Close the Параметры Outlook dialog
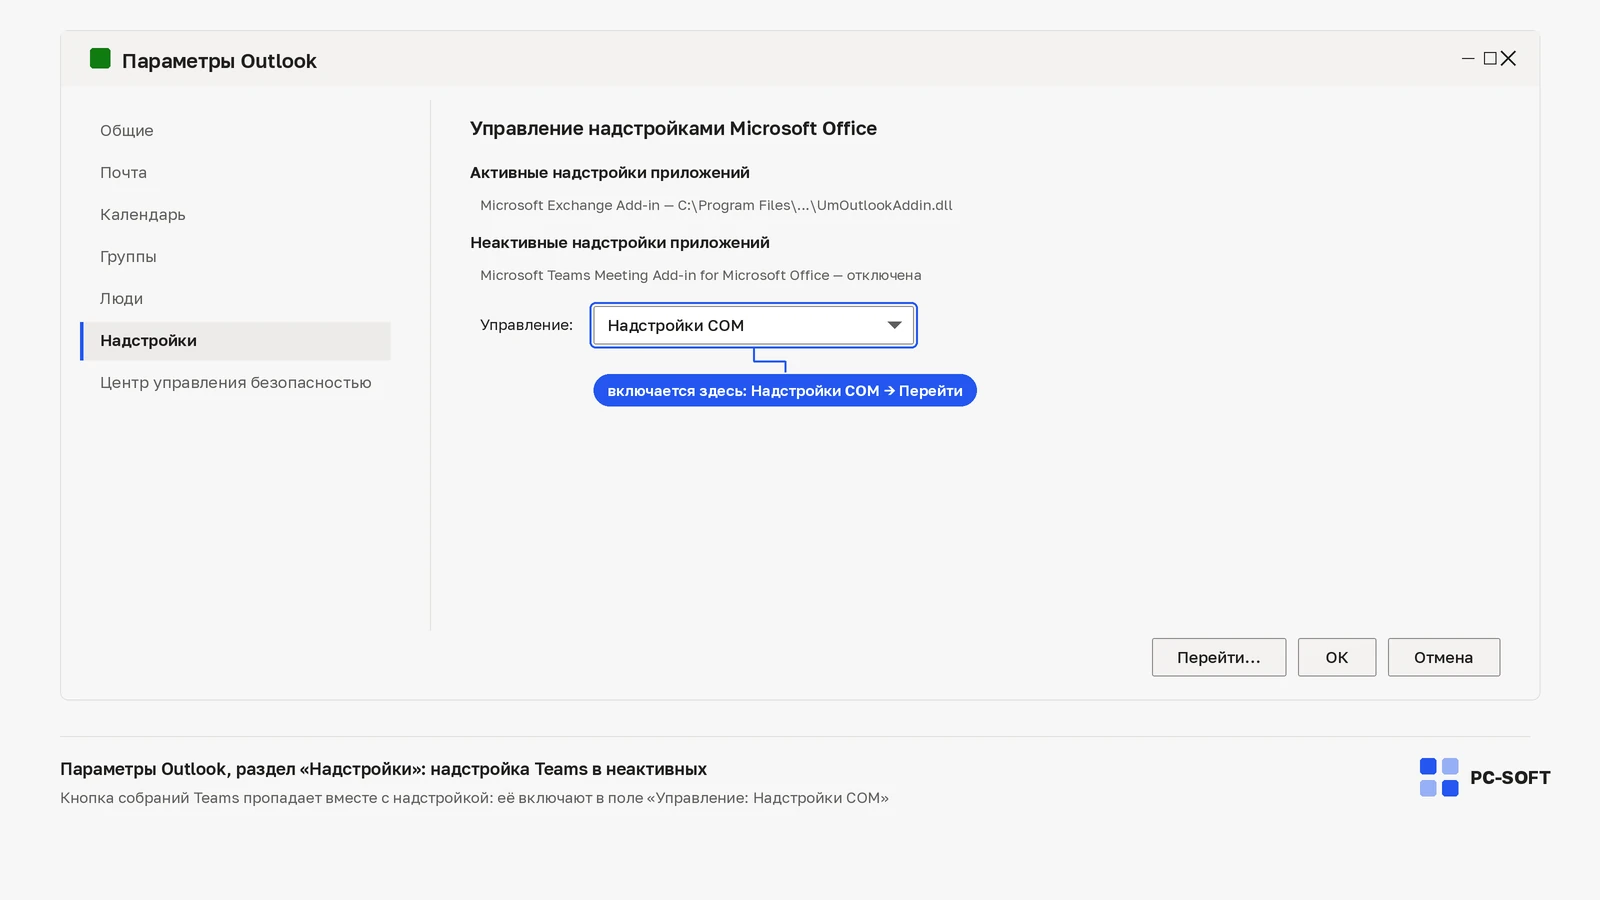The width and height of the screenshot is (1600, 900). point(1509,59)
